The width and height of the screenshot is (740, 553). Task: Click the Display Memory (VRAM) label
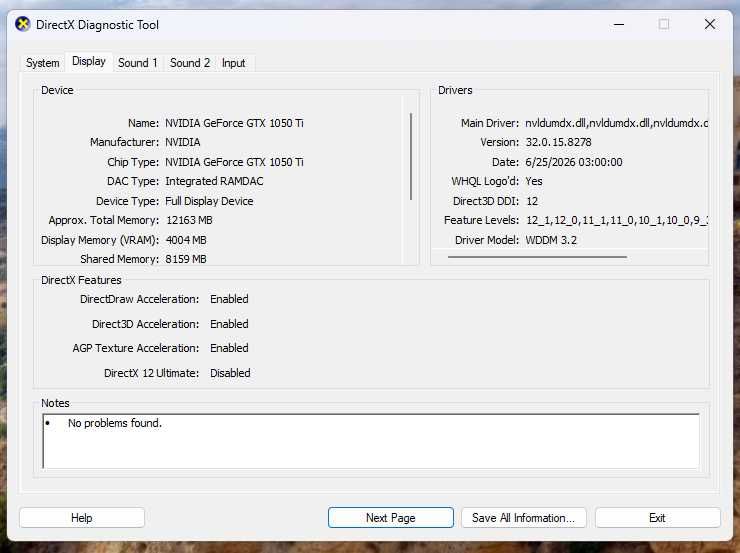(x=100, y=240)
